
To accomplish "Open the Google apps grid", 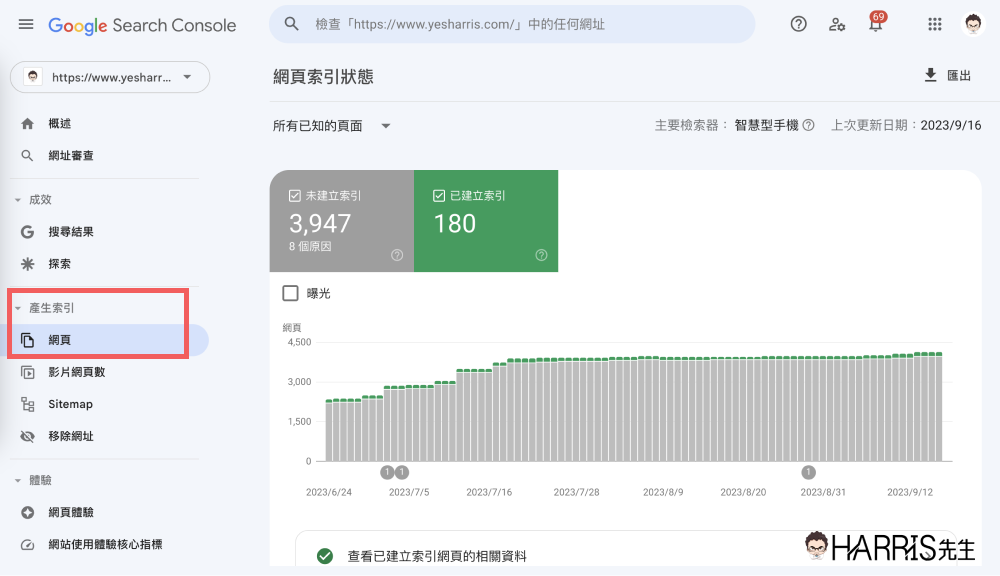I will tap(934, 24).
